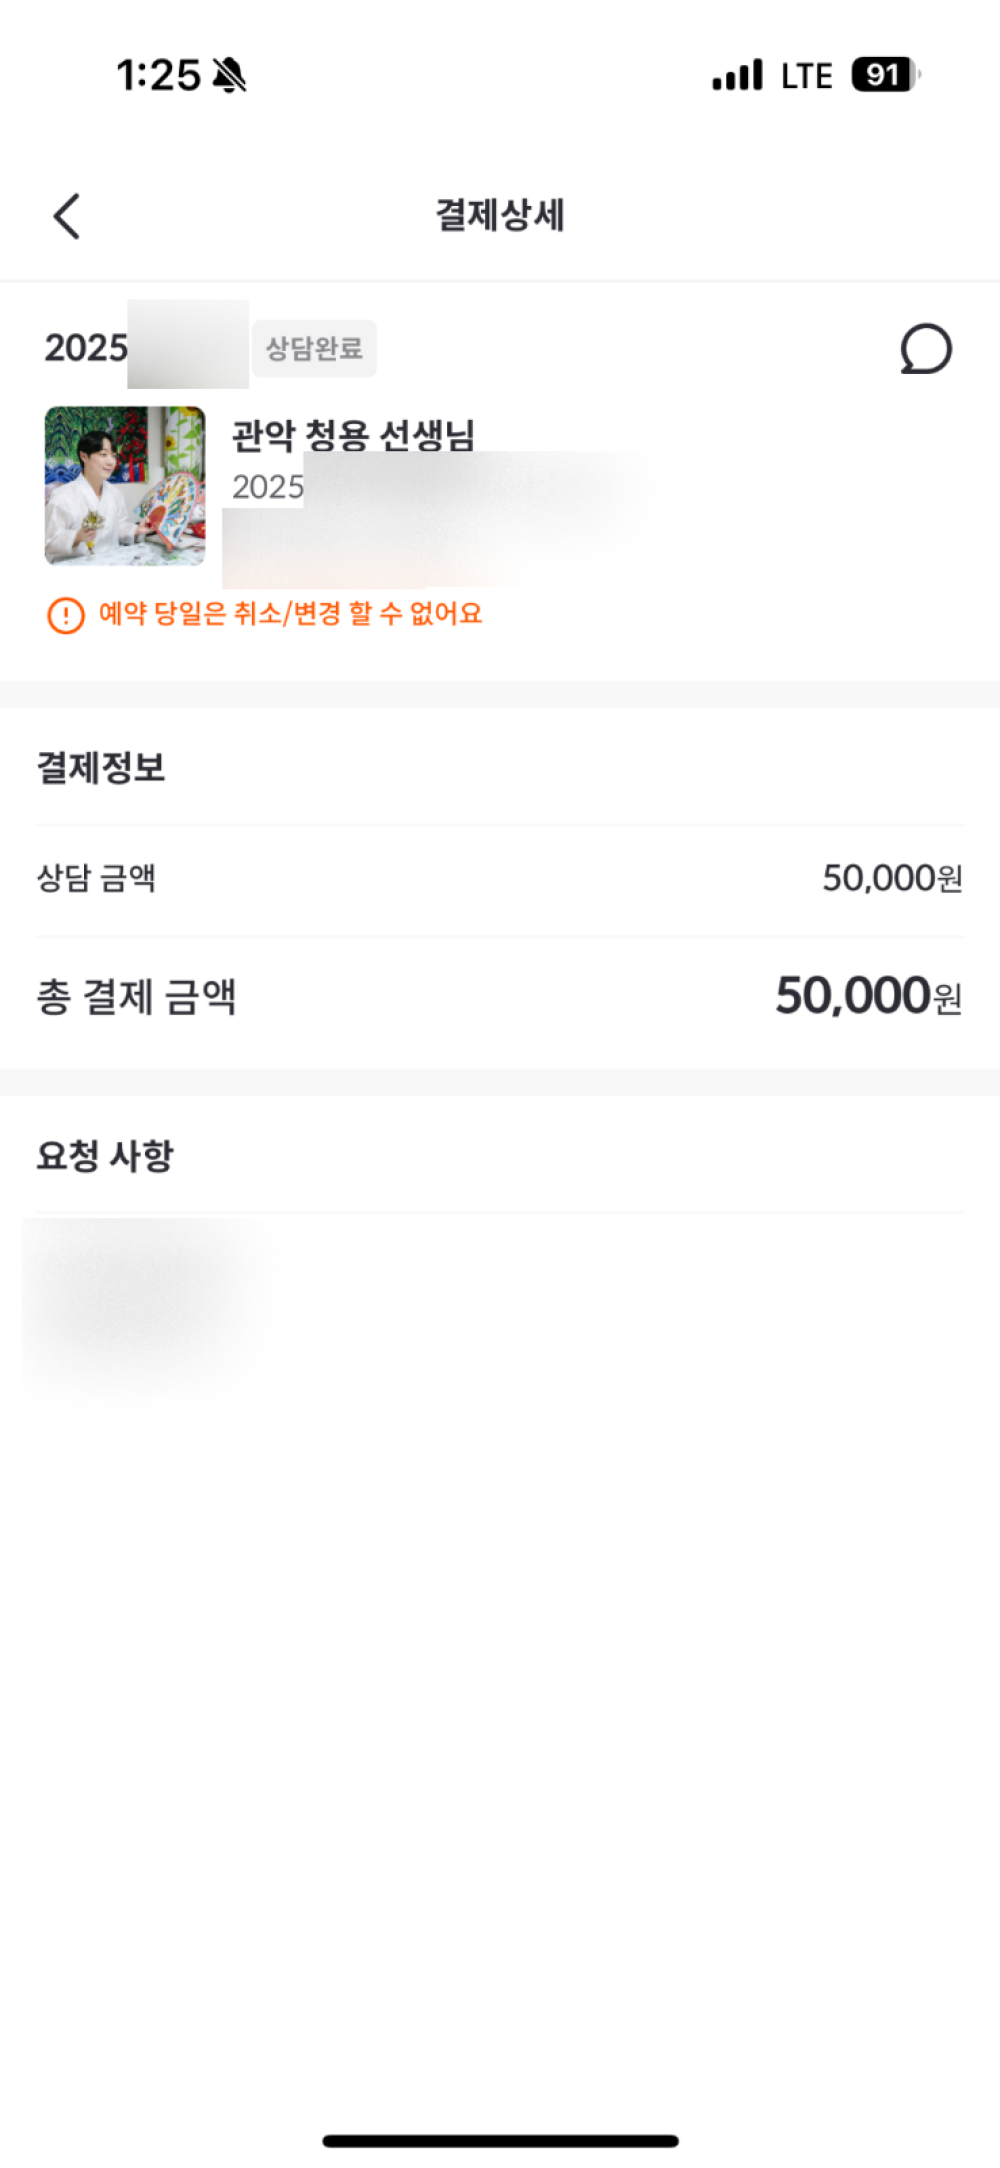Tap the blurred request text under 요청 사항

tap(140, 1300)
